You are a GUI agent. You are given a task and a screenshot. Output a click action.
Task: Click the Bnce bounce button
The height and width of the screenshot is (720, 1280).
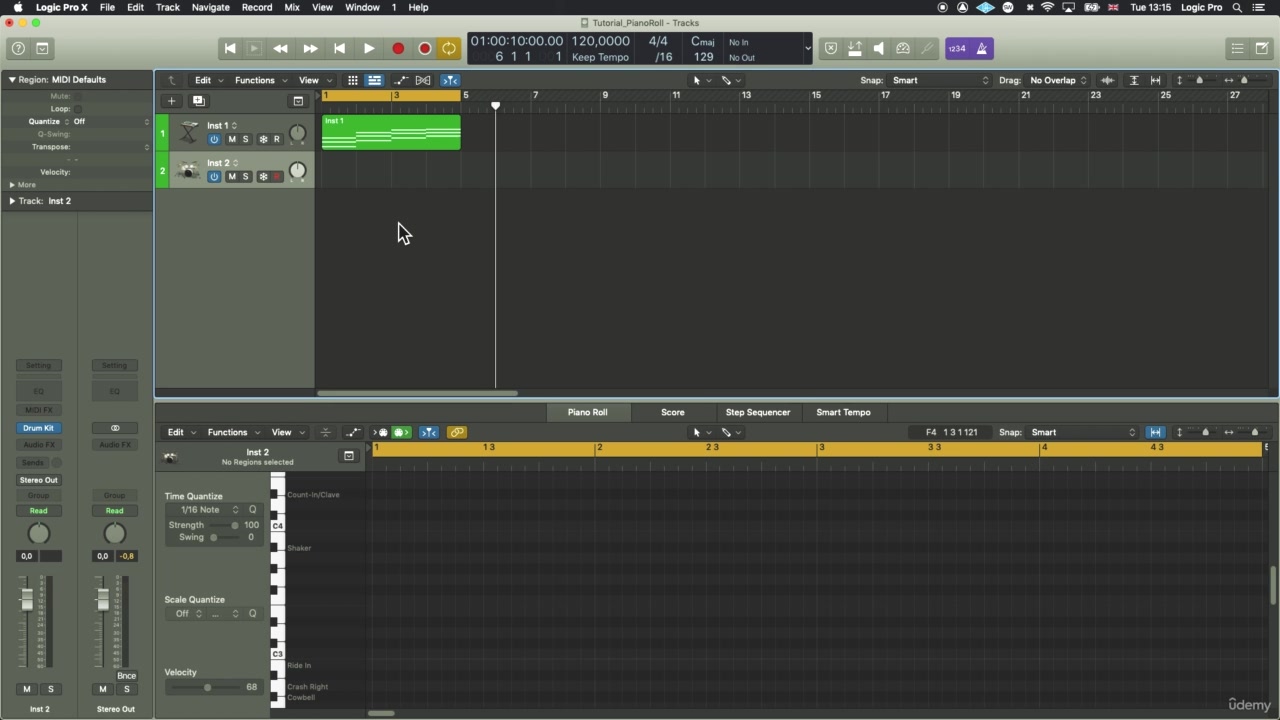coord(126,676)
